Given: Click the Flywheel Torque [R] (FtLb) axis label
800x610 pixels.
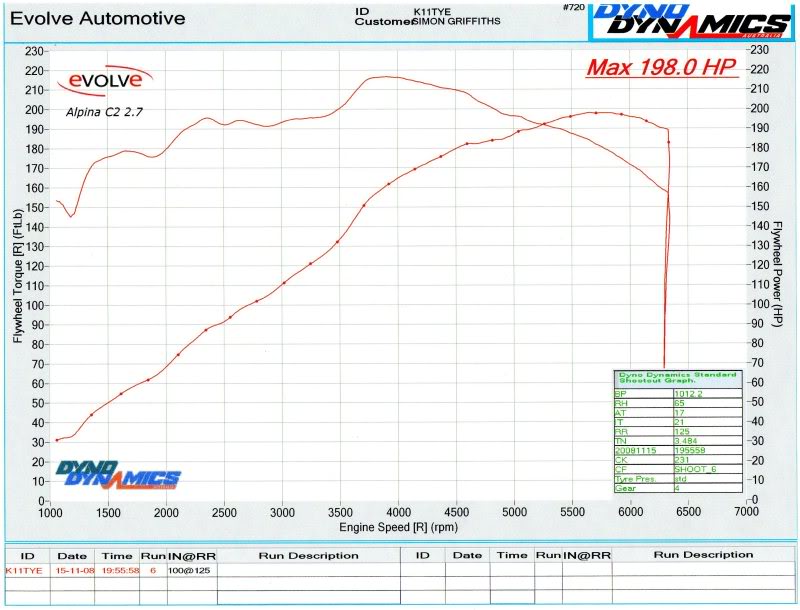Looking at the screenshot, I should pyautogui.click(x=17, y=276).
